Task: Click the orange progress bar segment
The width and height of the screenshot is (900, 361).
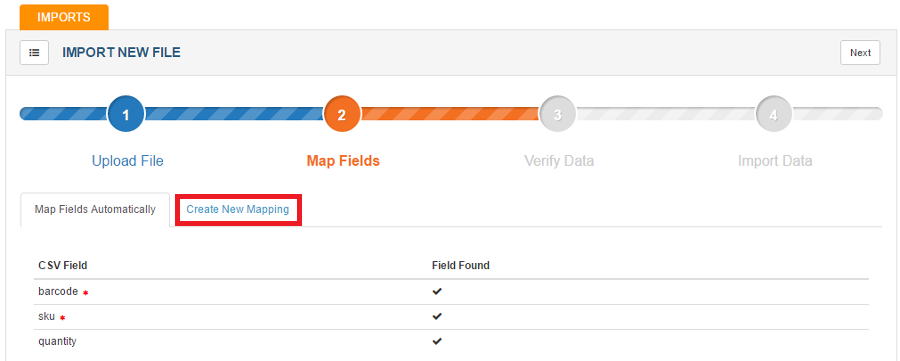Action: 450,114
